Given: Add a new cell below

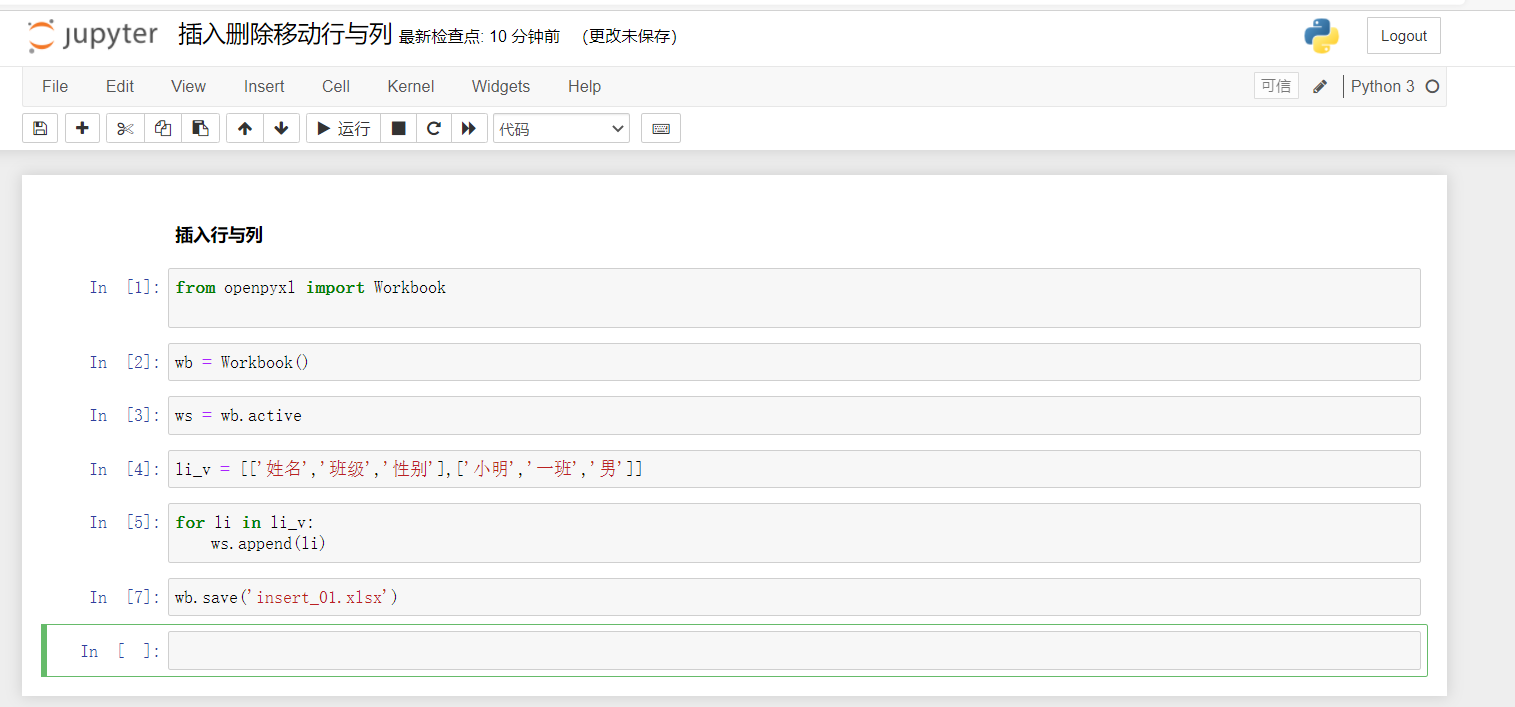Looking at the screenshot, I should coord(82,128).
